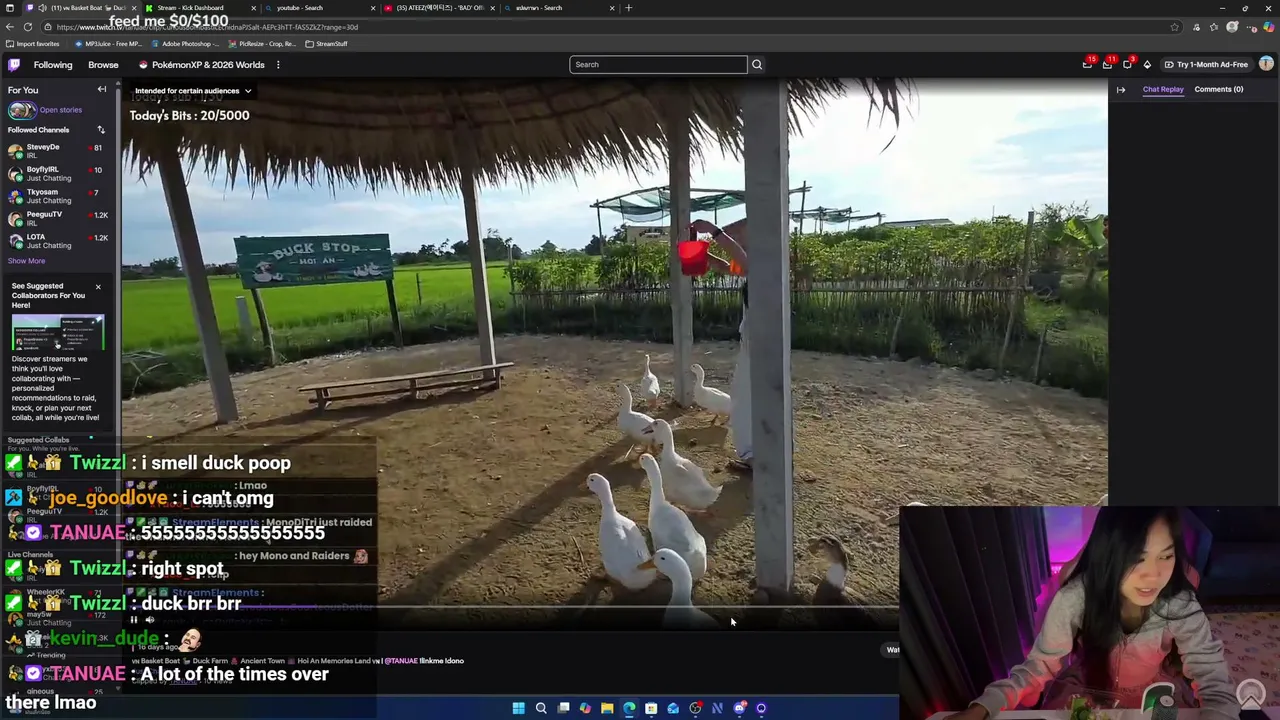Image resolution: width=1280 pixels, height=720 pixels.
Task: Open browser settings and more menu
Action: point(1251,27)
